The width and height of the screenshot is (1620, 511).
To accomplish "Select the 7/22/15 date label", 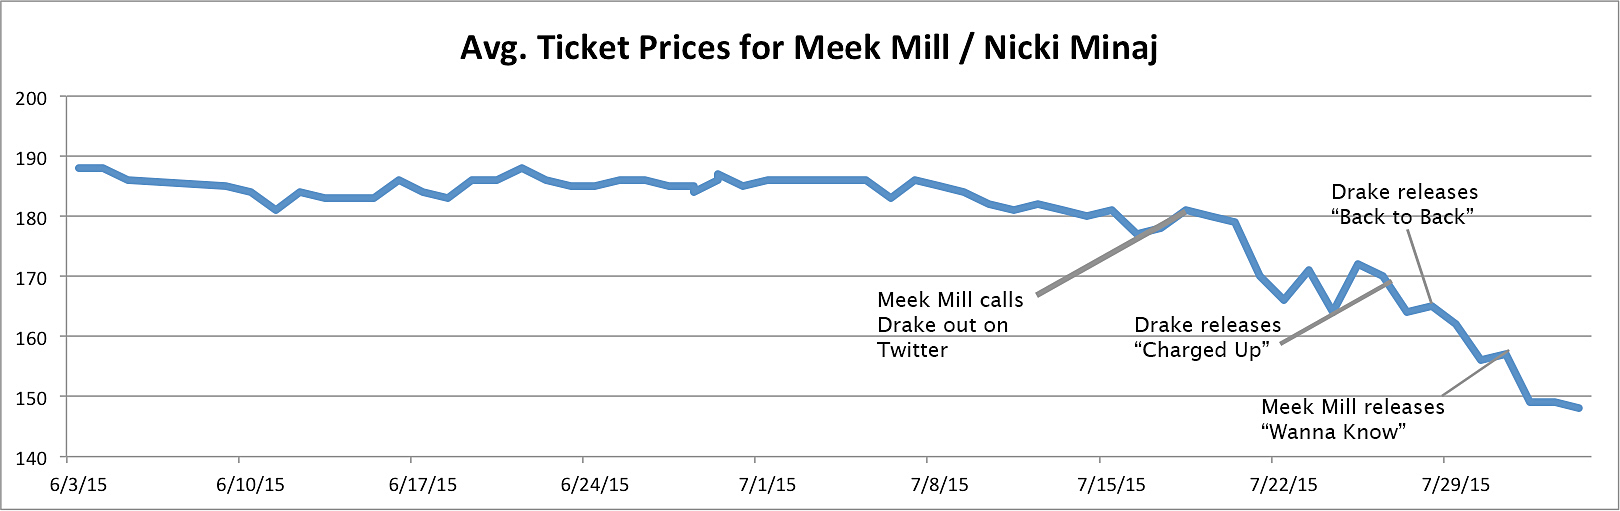I will tap(1283, 485).
